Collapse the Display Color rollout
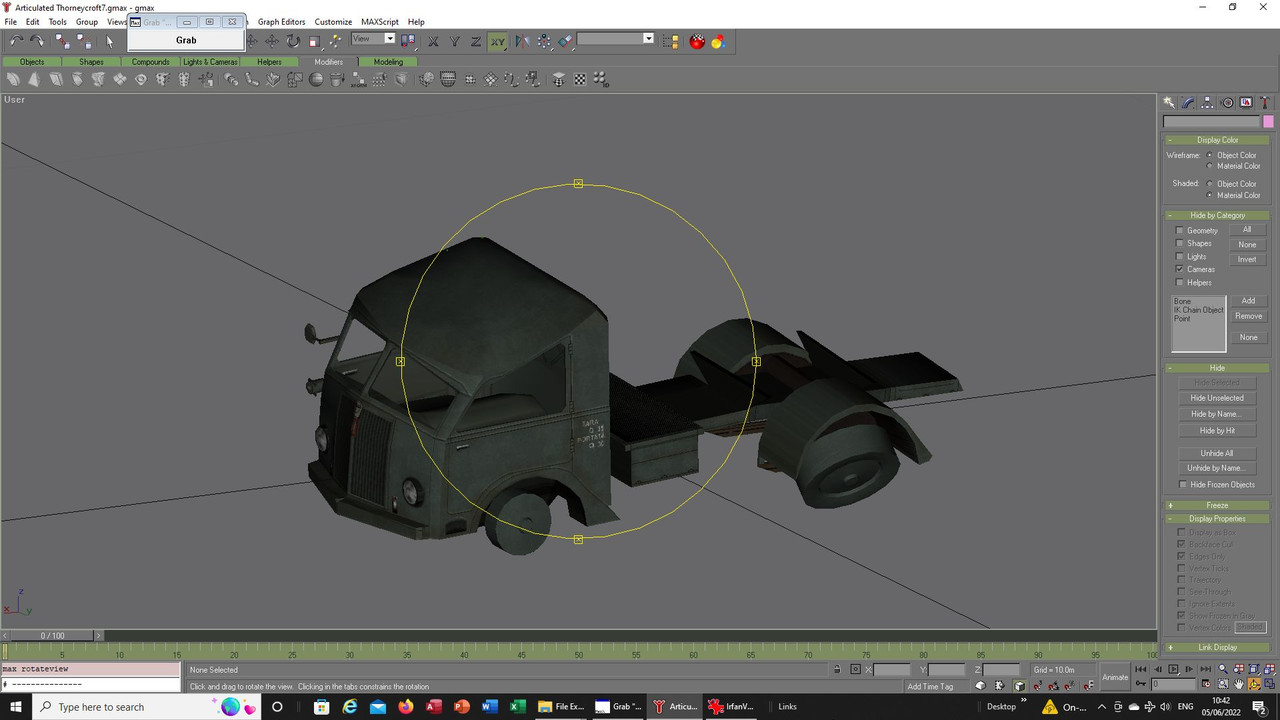This screenshot has width=1280, height=720. (x=1216, y=140)
